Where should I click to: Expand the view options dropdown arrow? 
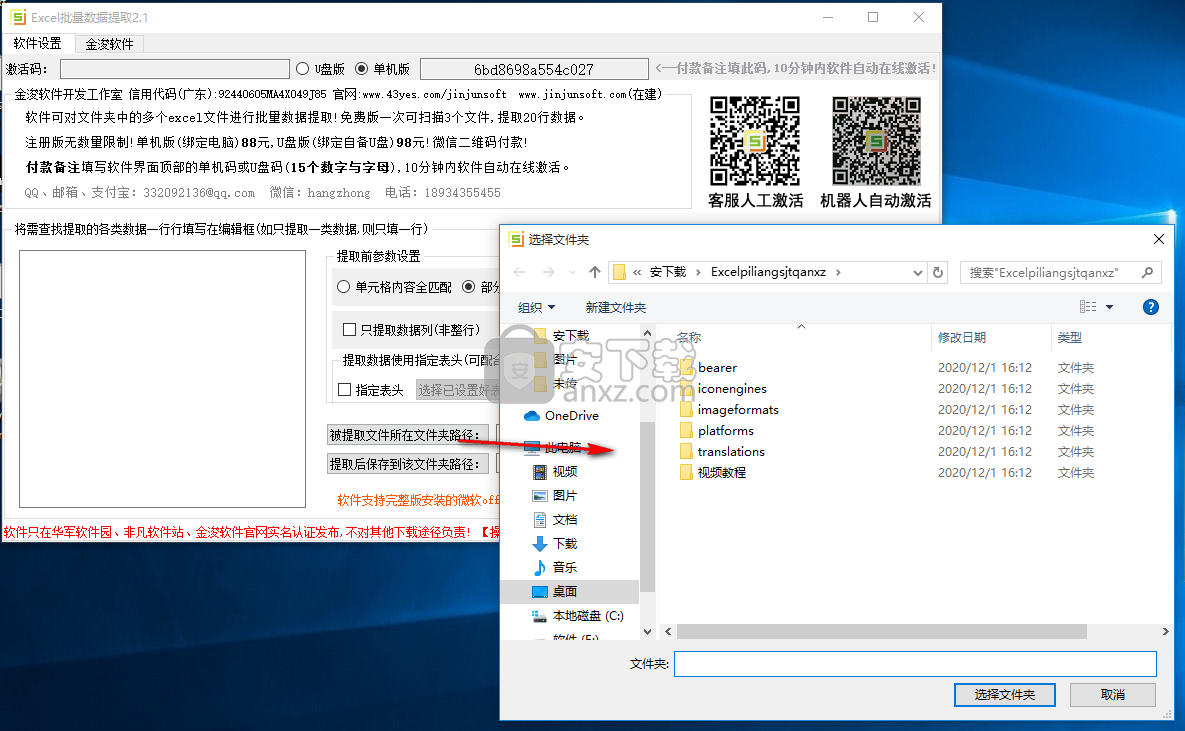click(1109, 307)
